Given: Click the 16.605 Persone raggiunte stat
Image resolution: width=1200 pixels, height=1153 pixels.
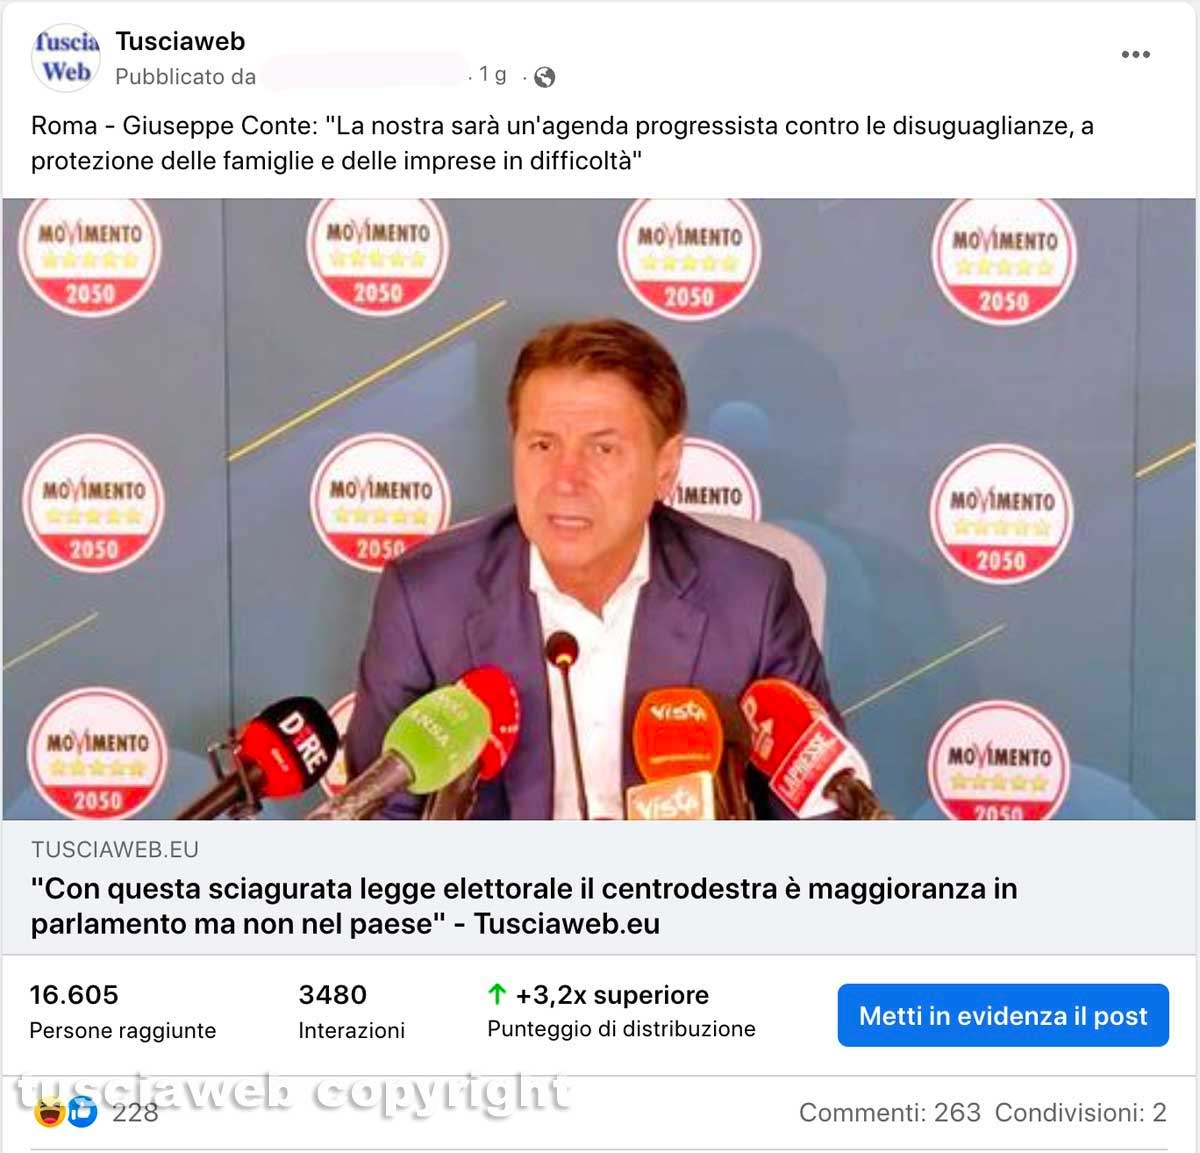Looking at the screenshot, I should 123,1011.
